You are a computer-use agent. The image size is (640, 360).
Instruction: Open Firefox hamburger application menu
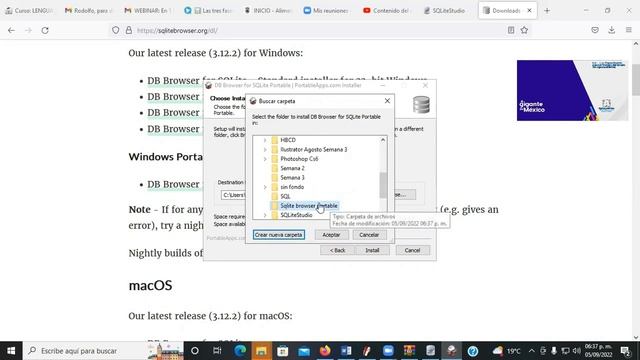[x=629, y=30]
